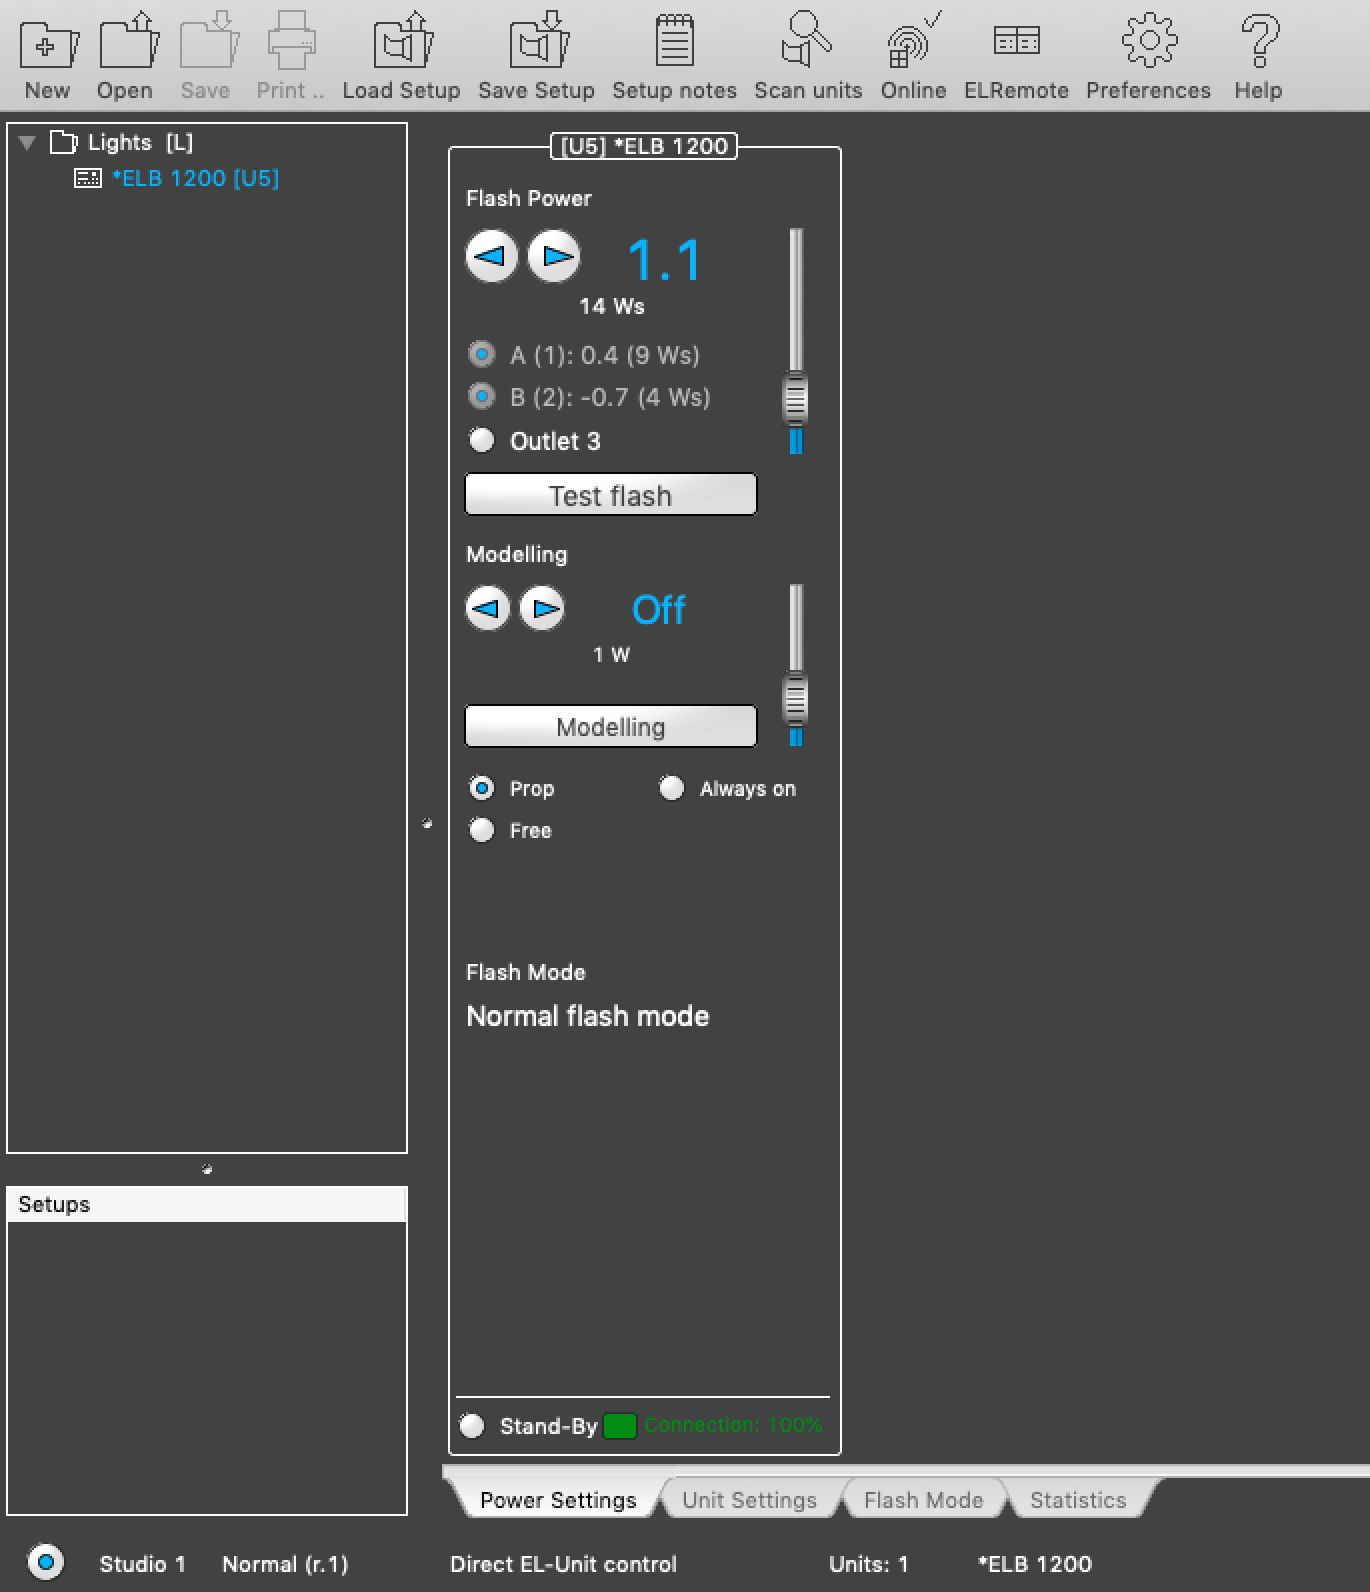The image size is (1370, 1592).
Task: Toggle the Online connection icon
Action: 913,40
